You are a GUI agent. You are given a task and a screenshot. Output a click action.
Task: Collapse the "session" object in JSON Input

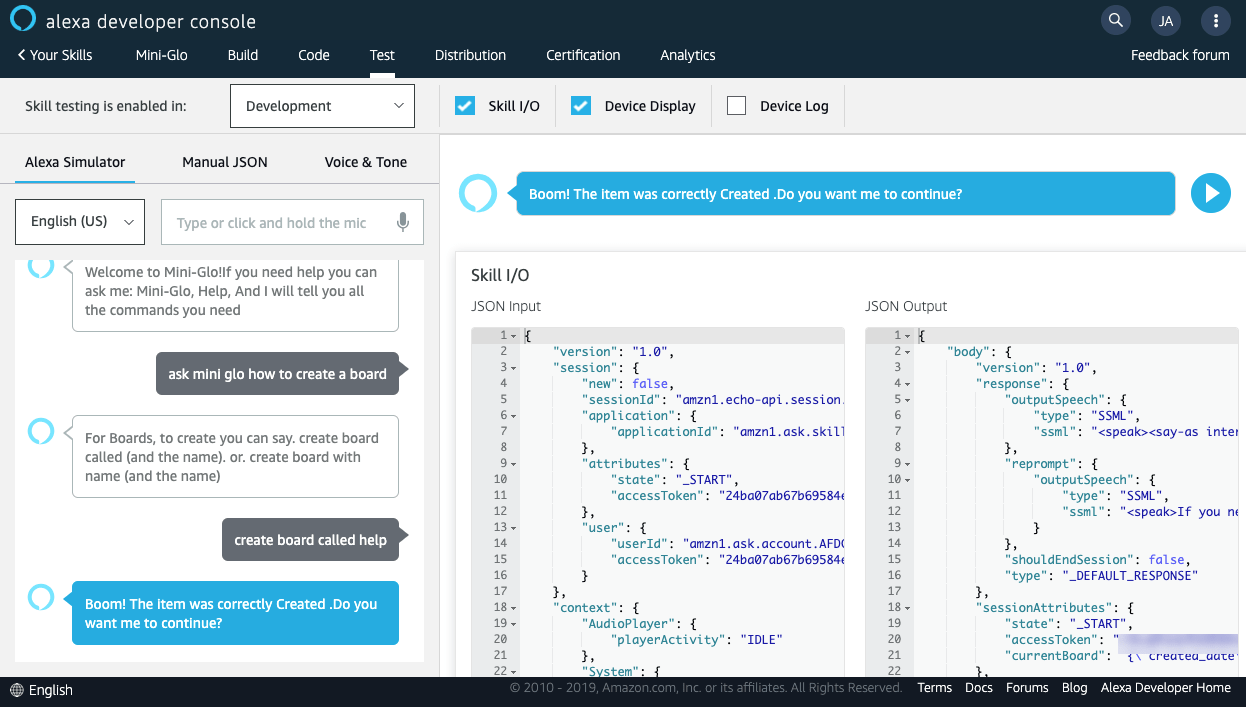pos(514,368)
